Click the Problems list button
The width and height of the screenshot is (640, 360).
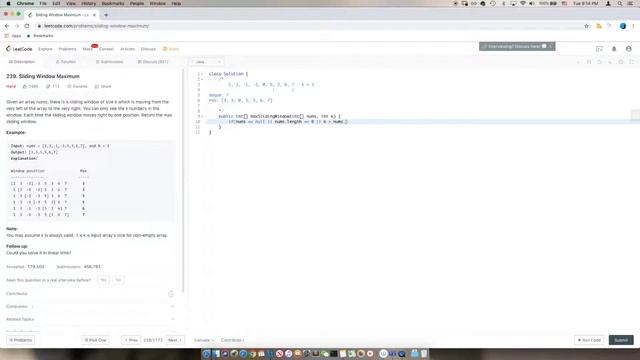[20, 340]
